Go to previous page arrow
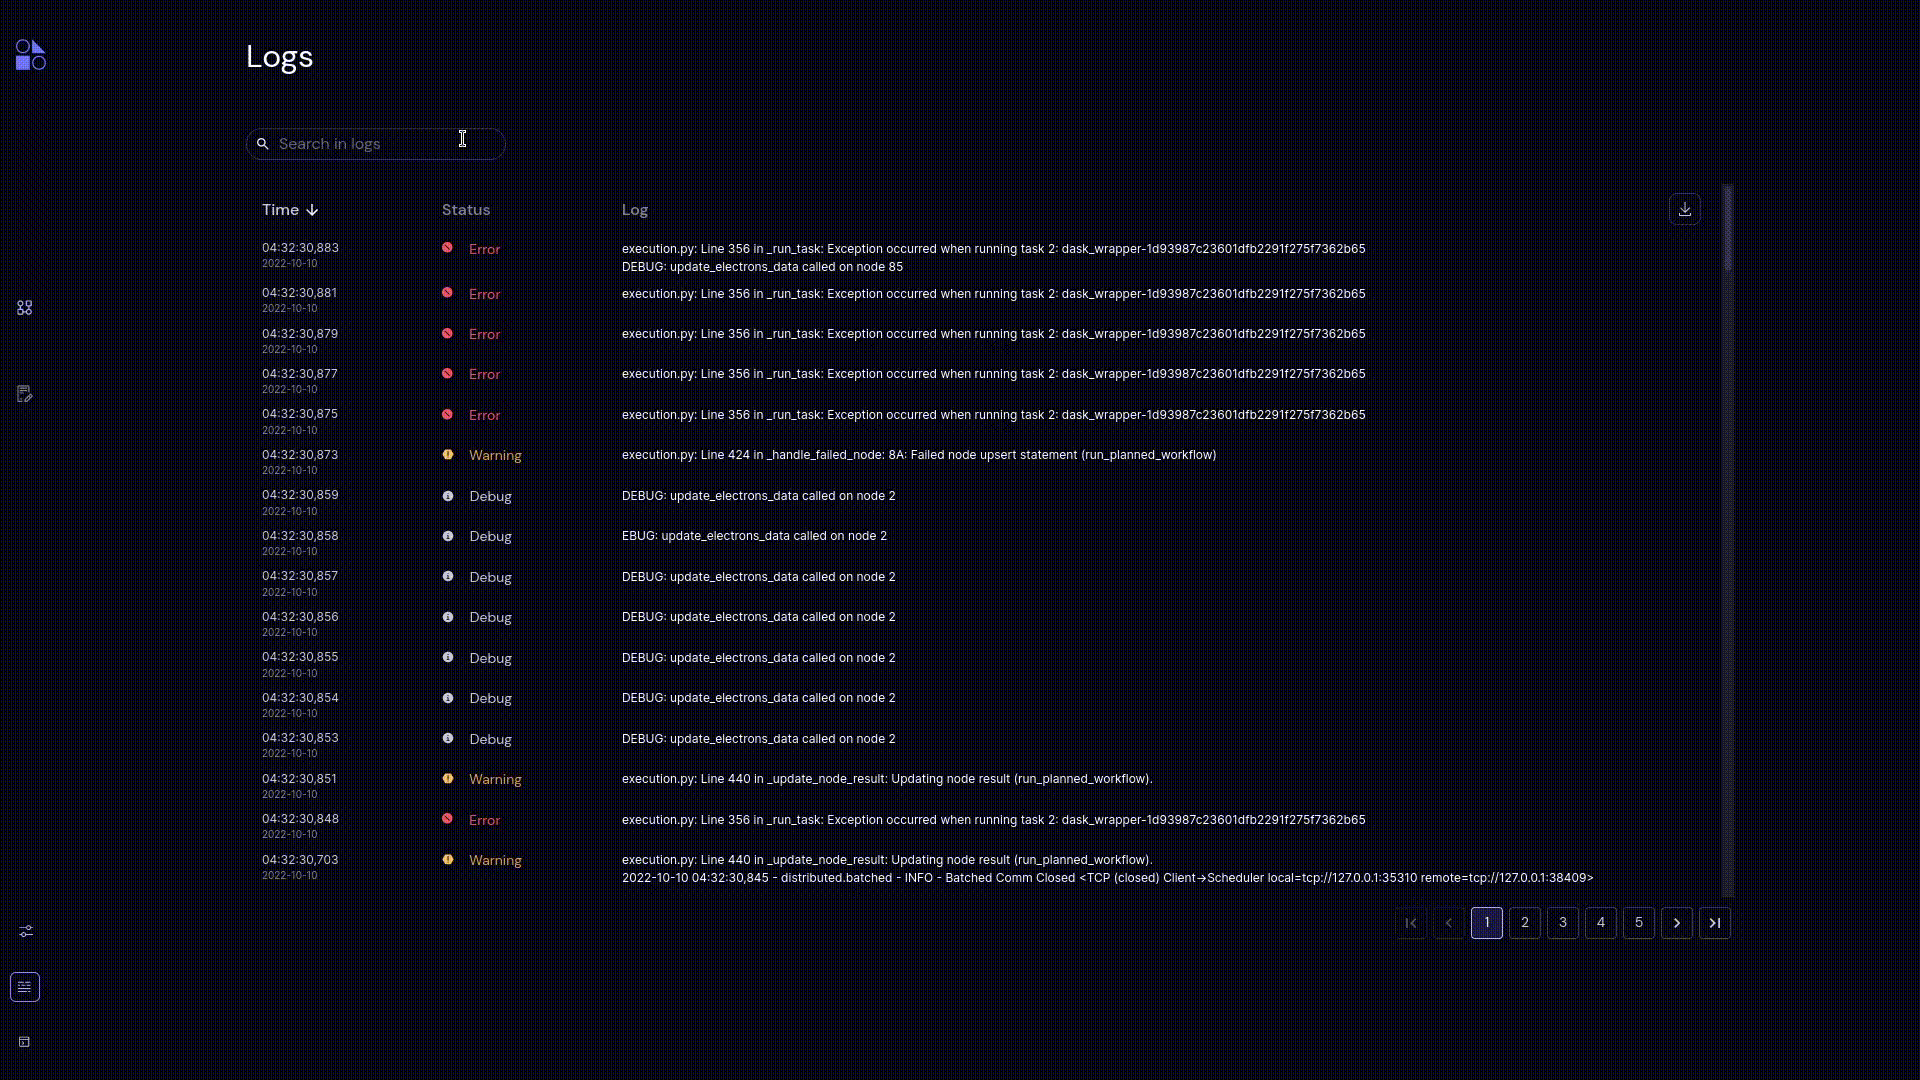 point(1449,923)
